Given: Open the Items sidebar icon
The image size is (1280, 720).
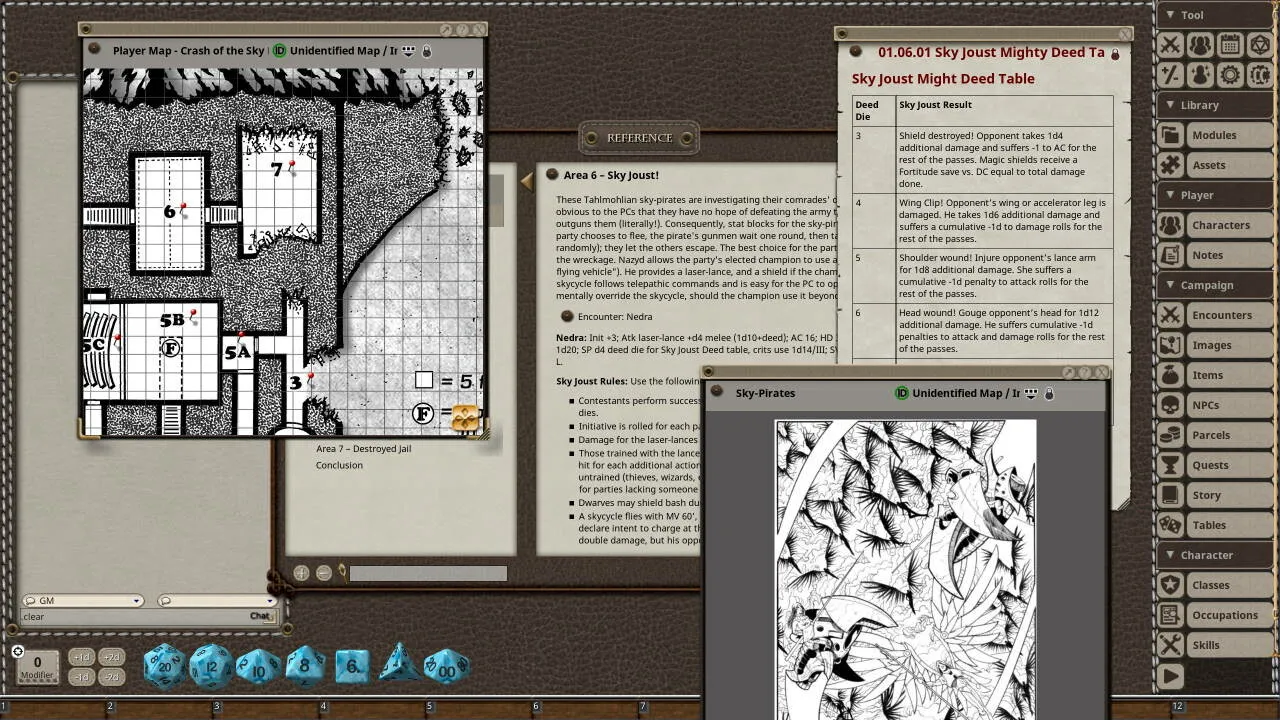Looking at the screenshot, I should click(x=1170, y=375).
